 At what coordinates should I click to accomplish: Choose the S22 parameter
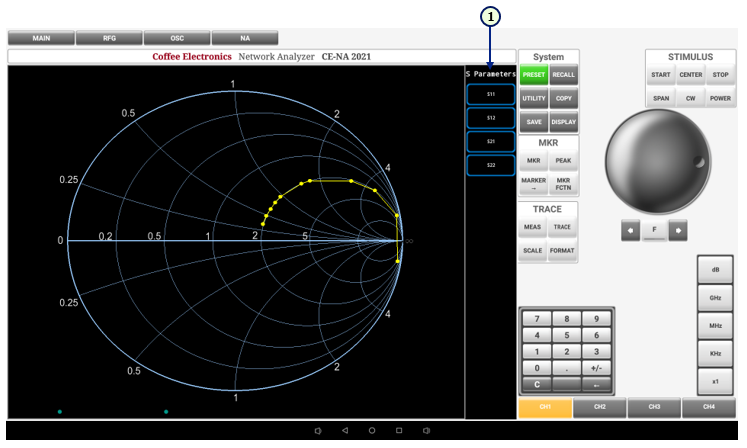[490, 164]
